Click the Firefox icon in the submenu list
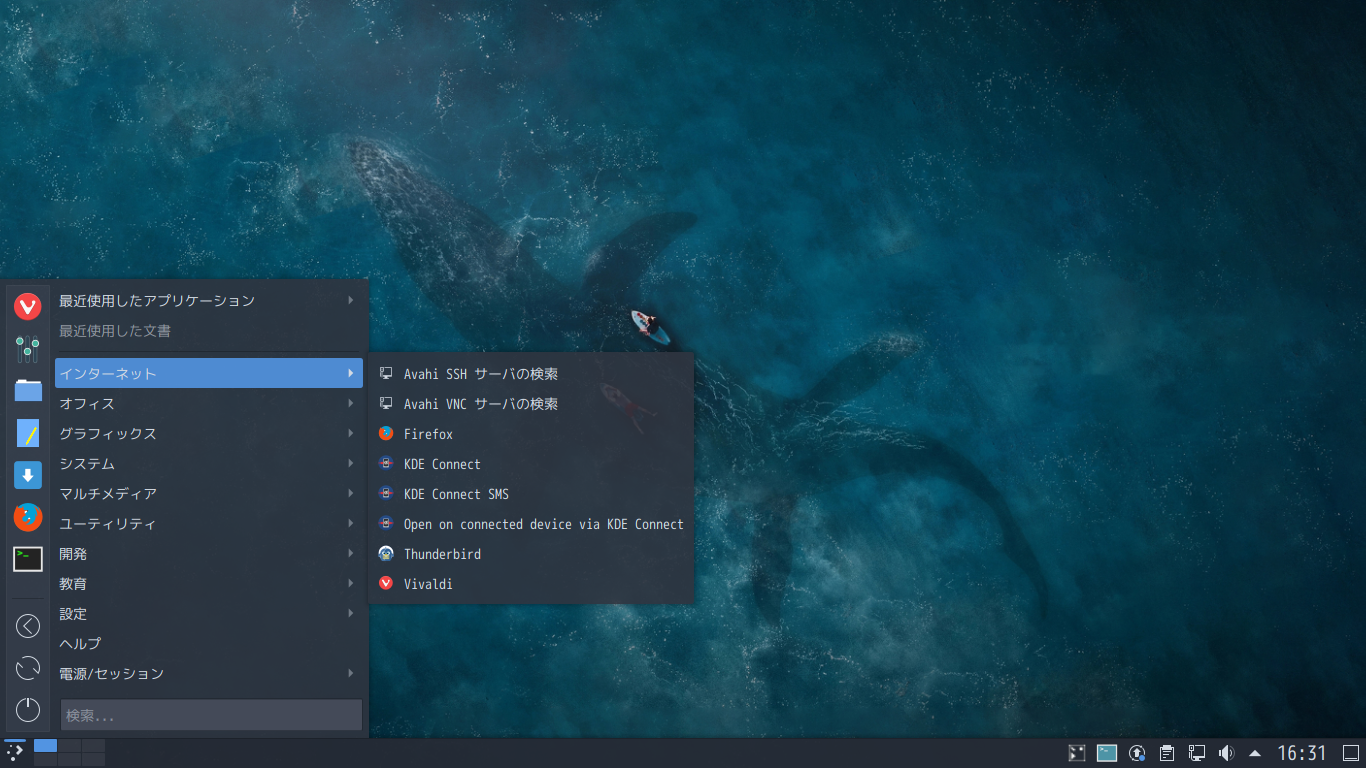 [386, 434]
